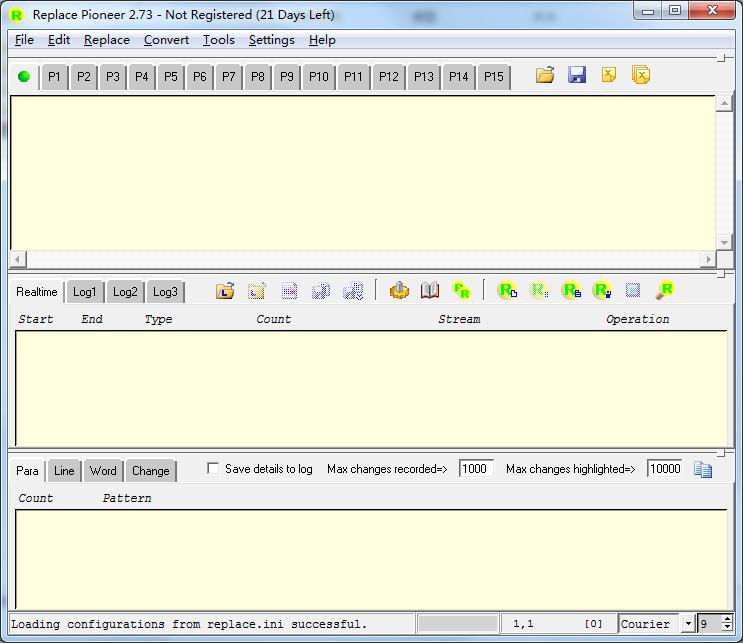The image size is (743, 643).
Task: Click the font size field showing 9
Action: coord(709,624)
